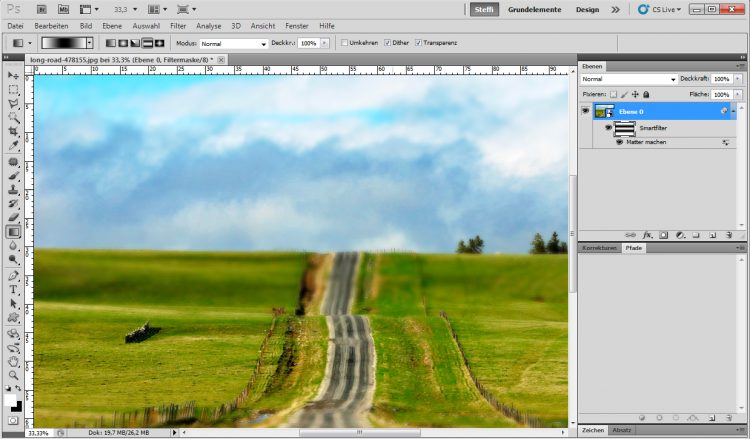Viewport: 750px width, 439px height.
Task: Select the Brush tool
Action: [13, 176]
